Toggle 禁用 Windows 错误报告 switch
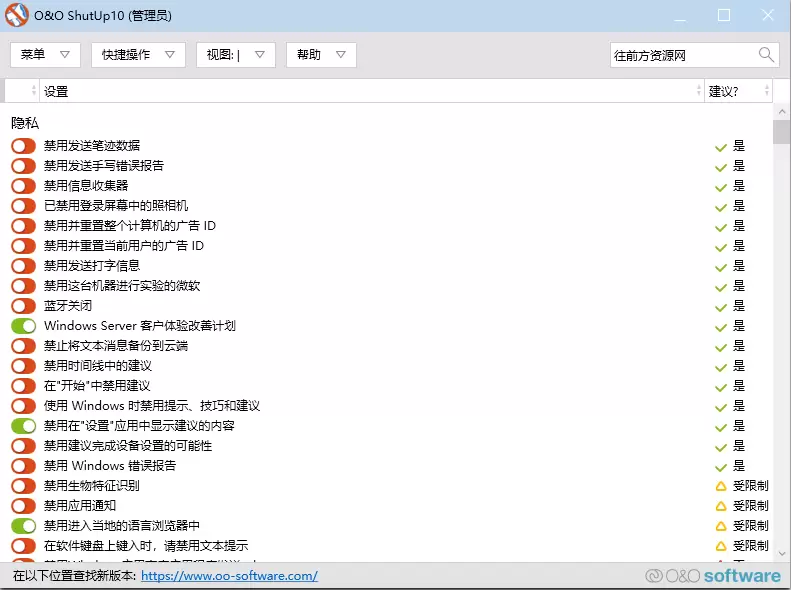Screen dimensions: 791x590 point(23,465)
